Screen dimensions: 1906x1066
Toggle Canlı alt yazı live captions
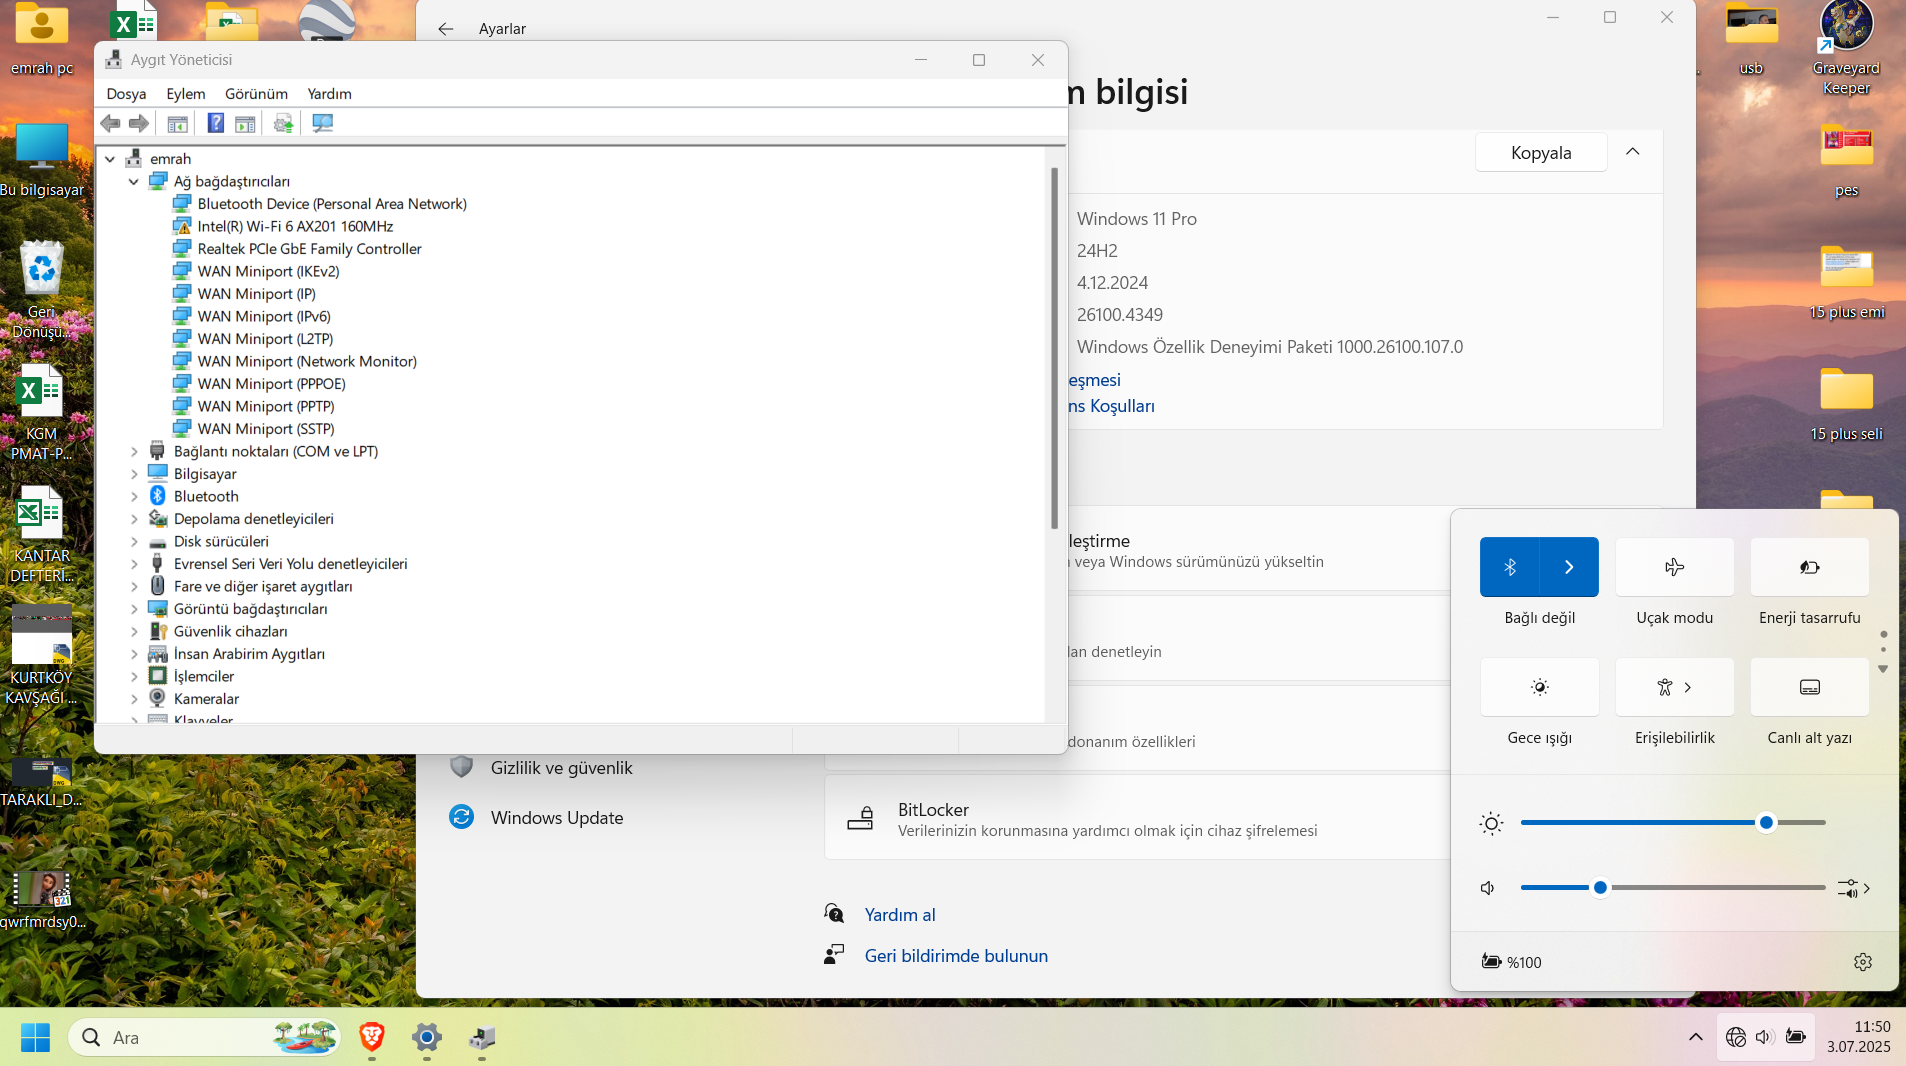point(1809,687)
